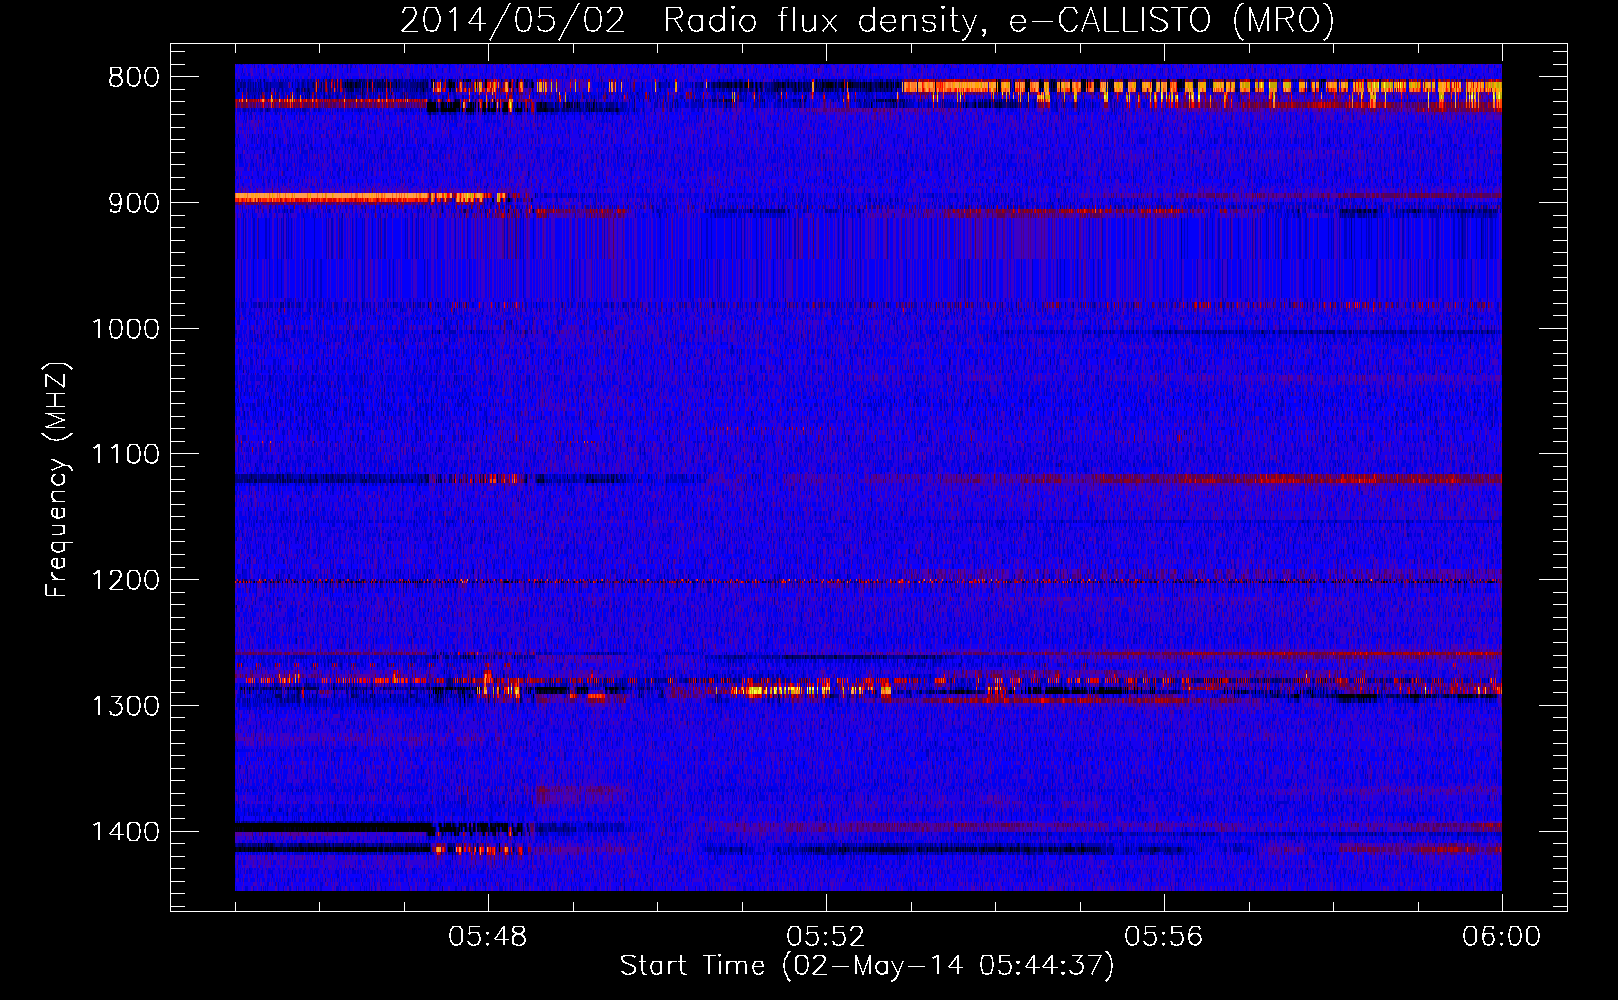Click the 900 frequency tick label
1618x1000 pixels.
134,203
